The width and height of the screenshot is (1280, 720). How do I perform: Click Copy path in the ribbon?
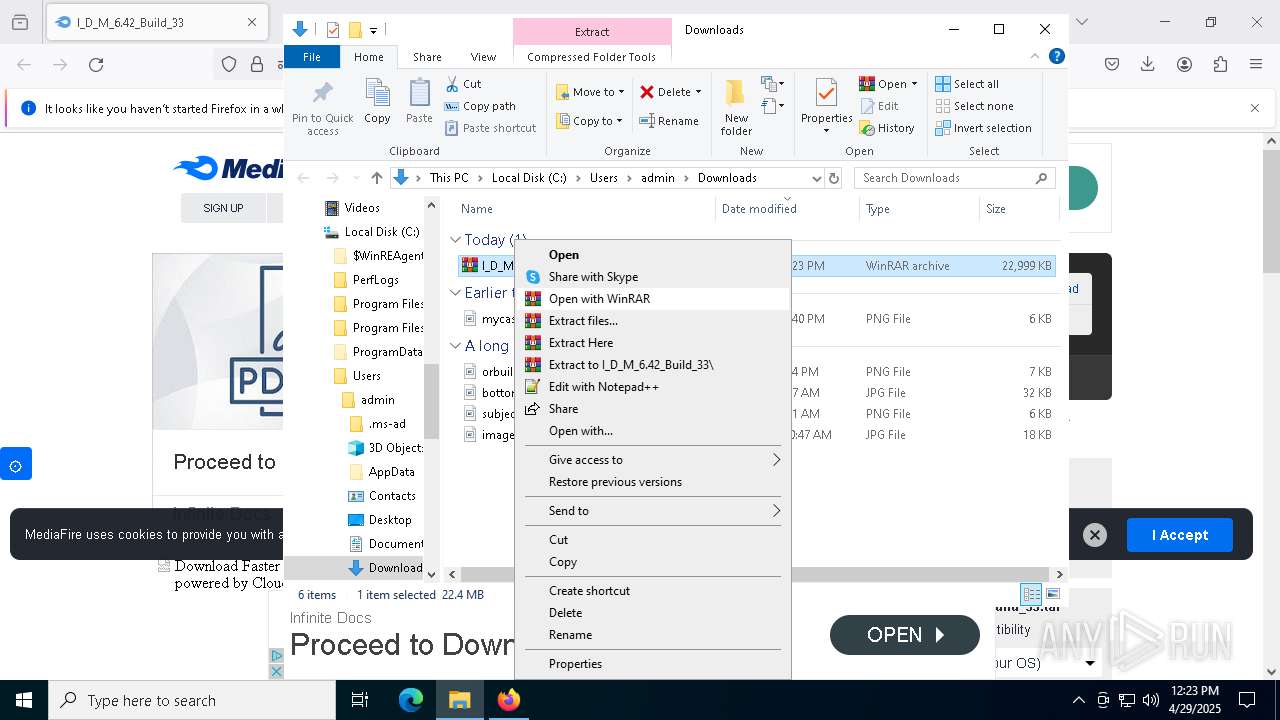coord(480,106)
